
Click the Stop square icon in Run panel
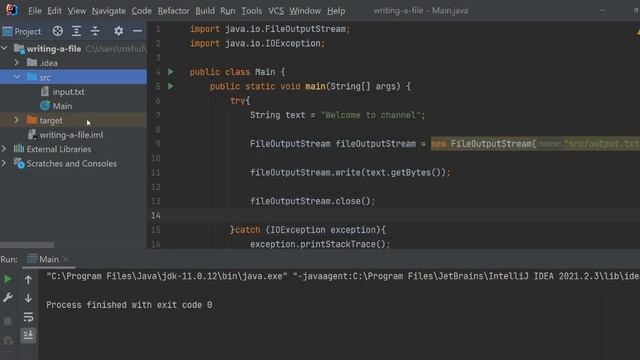[x=8, y=321]
